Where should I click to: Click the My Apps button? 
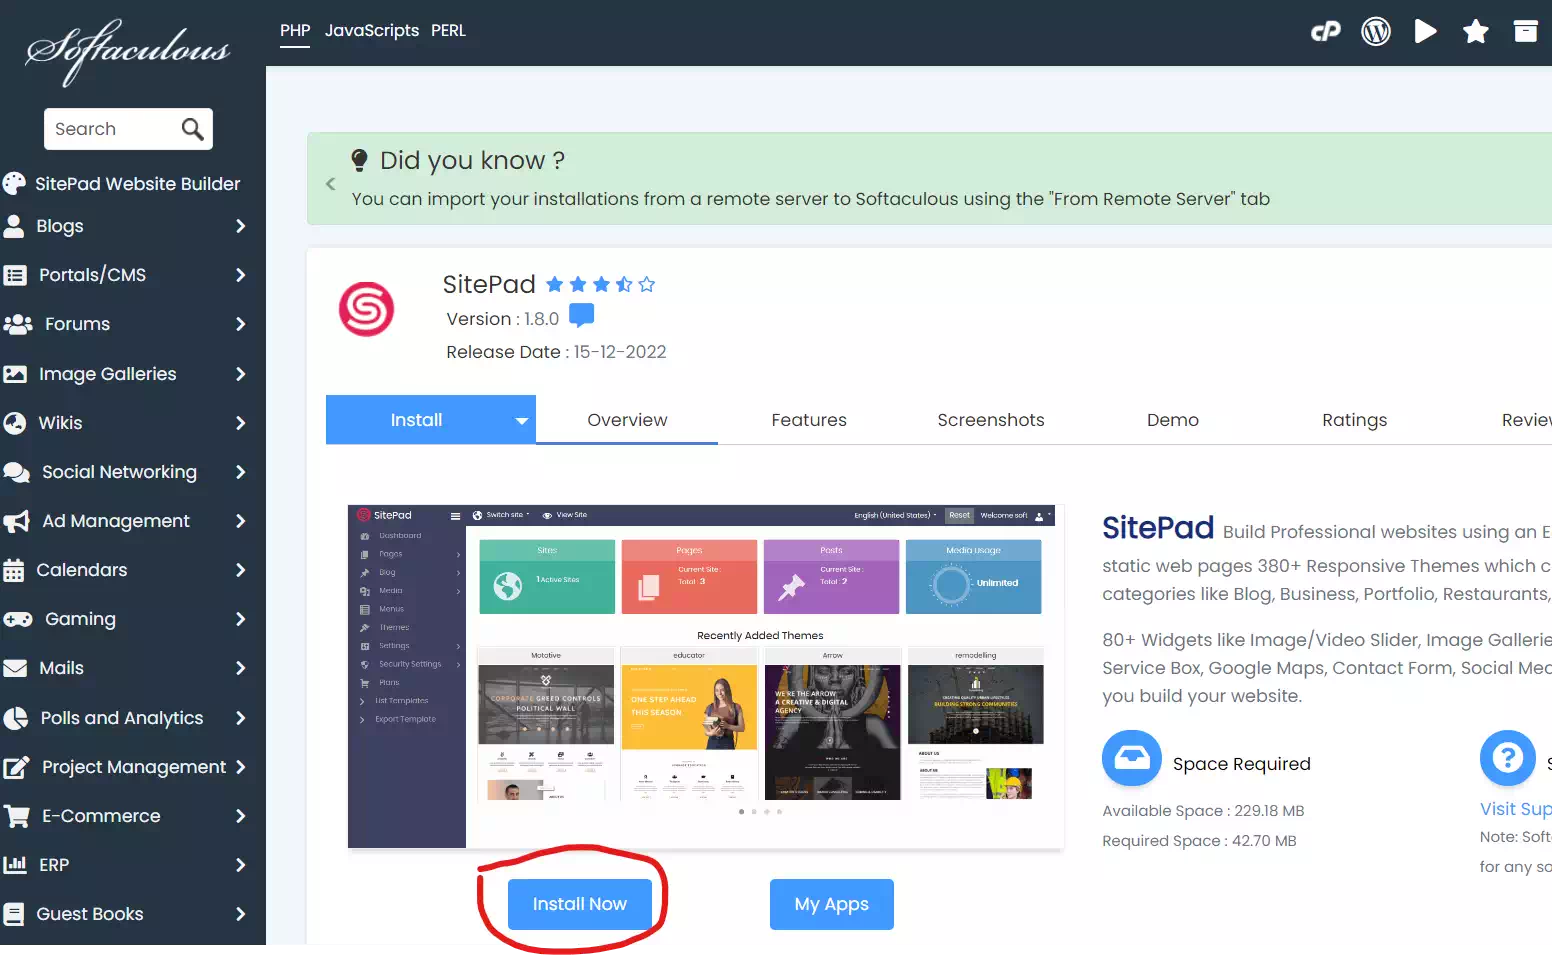tap(832, 904)
